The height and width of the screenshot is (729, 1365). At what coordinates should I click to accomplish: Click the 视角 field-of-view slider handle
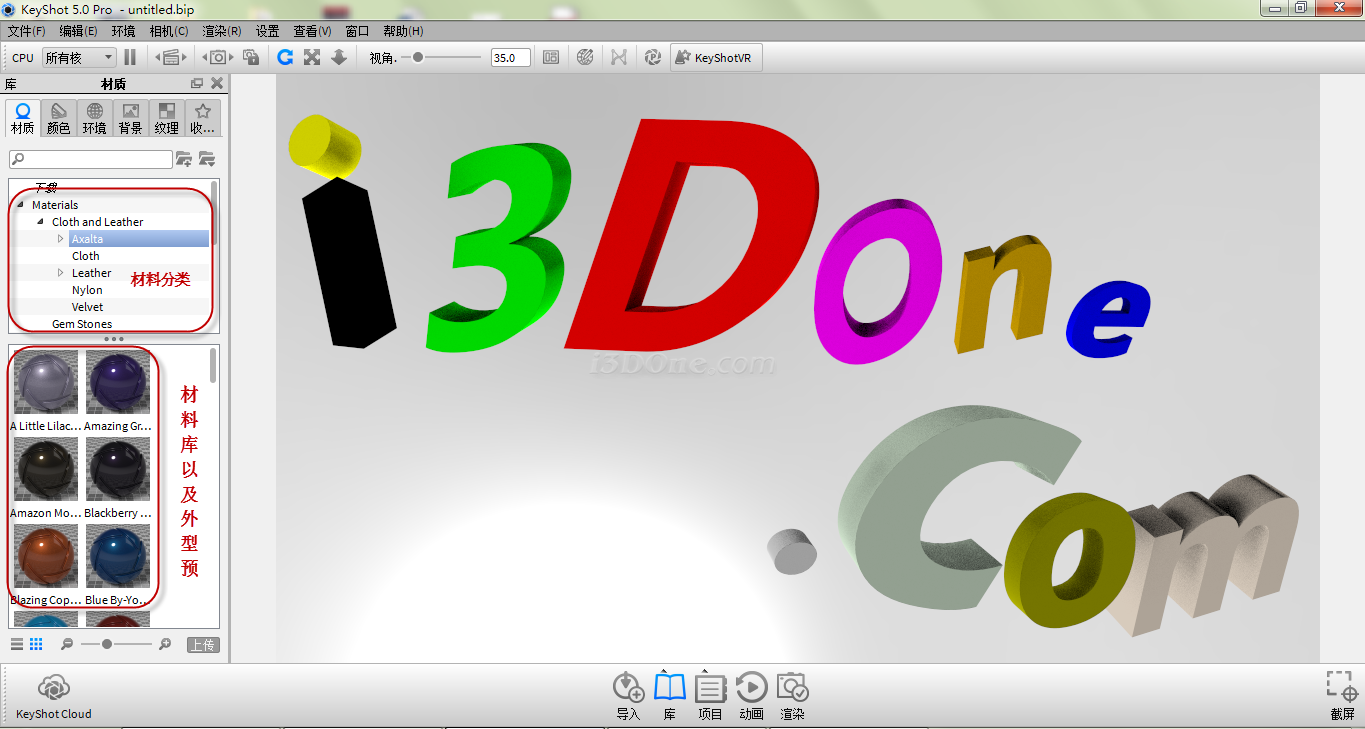pyautogui.click(x=418, y=58)
